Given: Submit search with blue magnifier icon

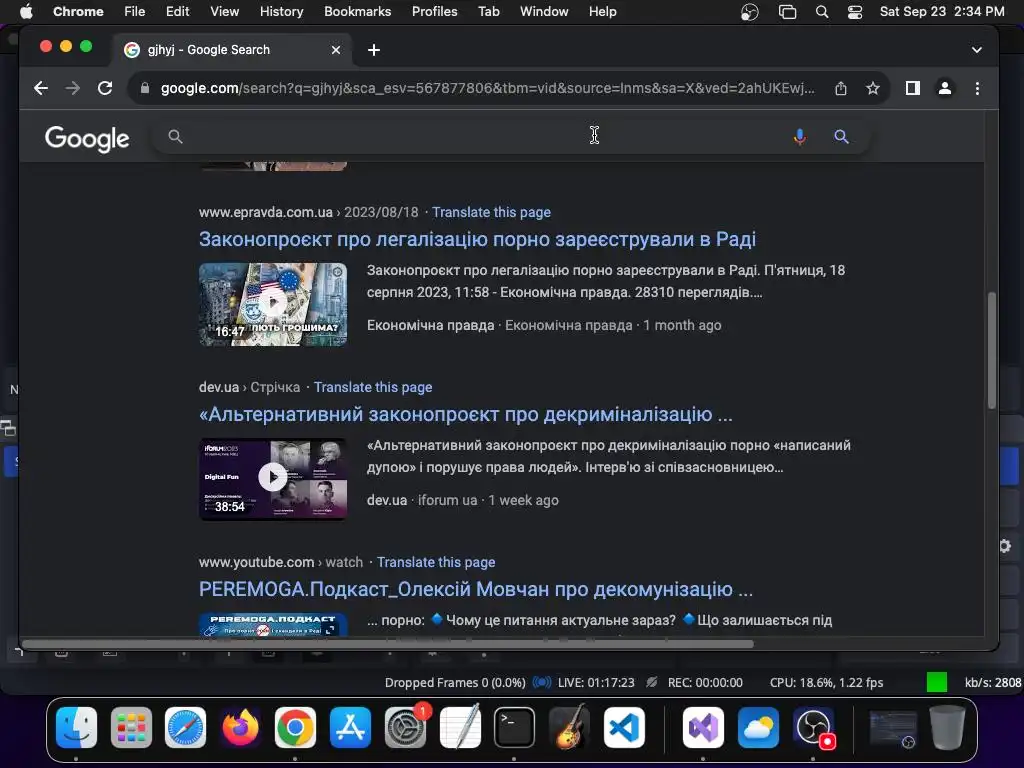Looking at the screenshot, I should 841,136.
